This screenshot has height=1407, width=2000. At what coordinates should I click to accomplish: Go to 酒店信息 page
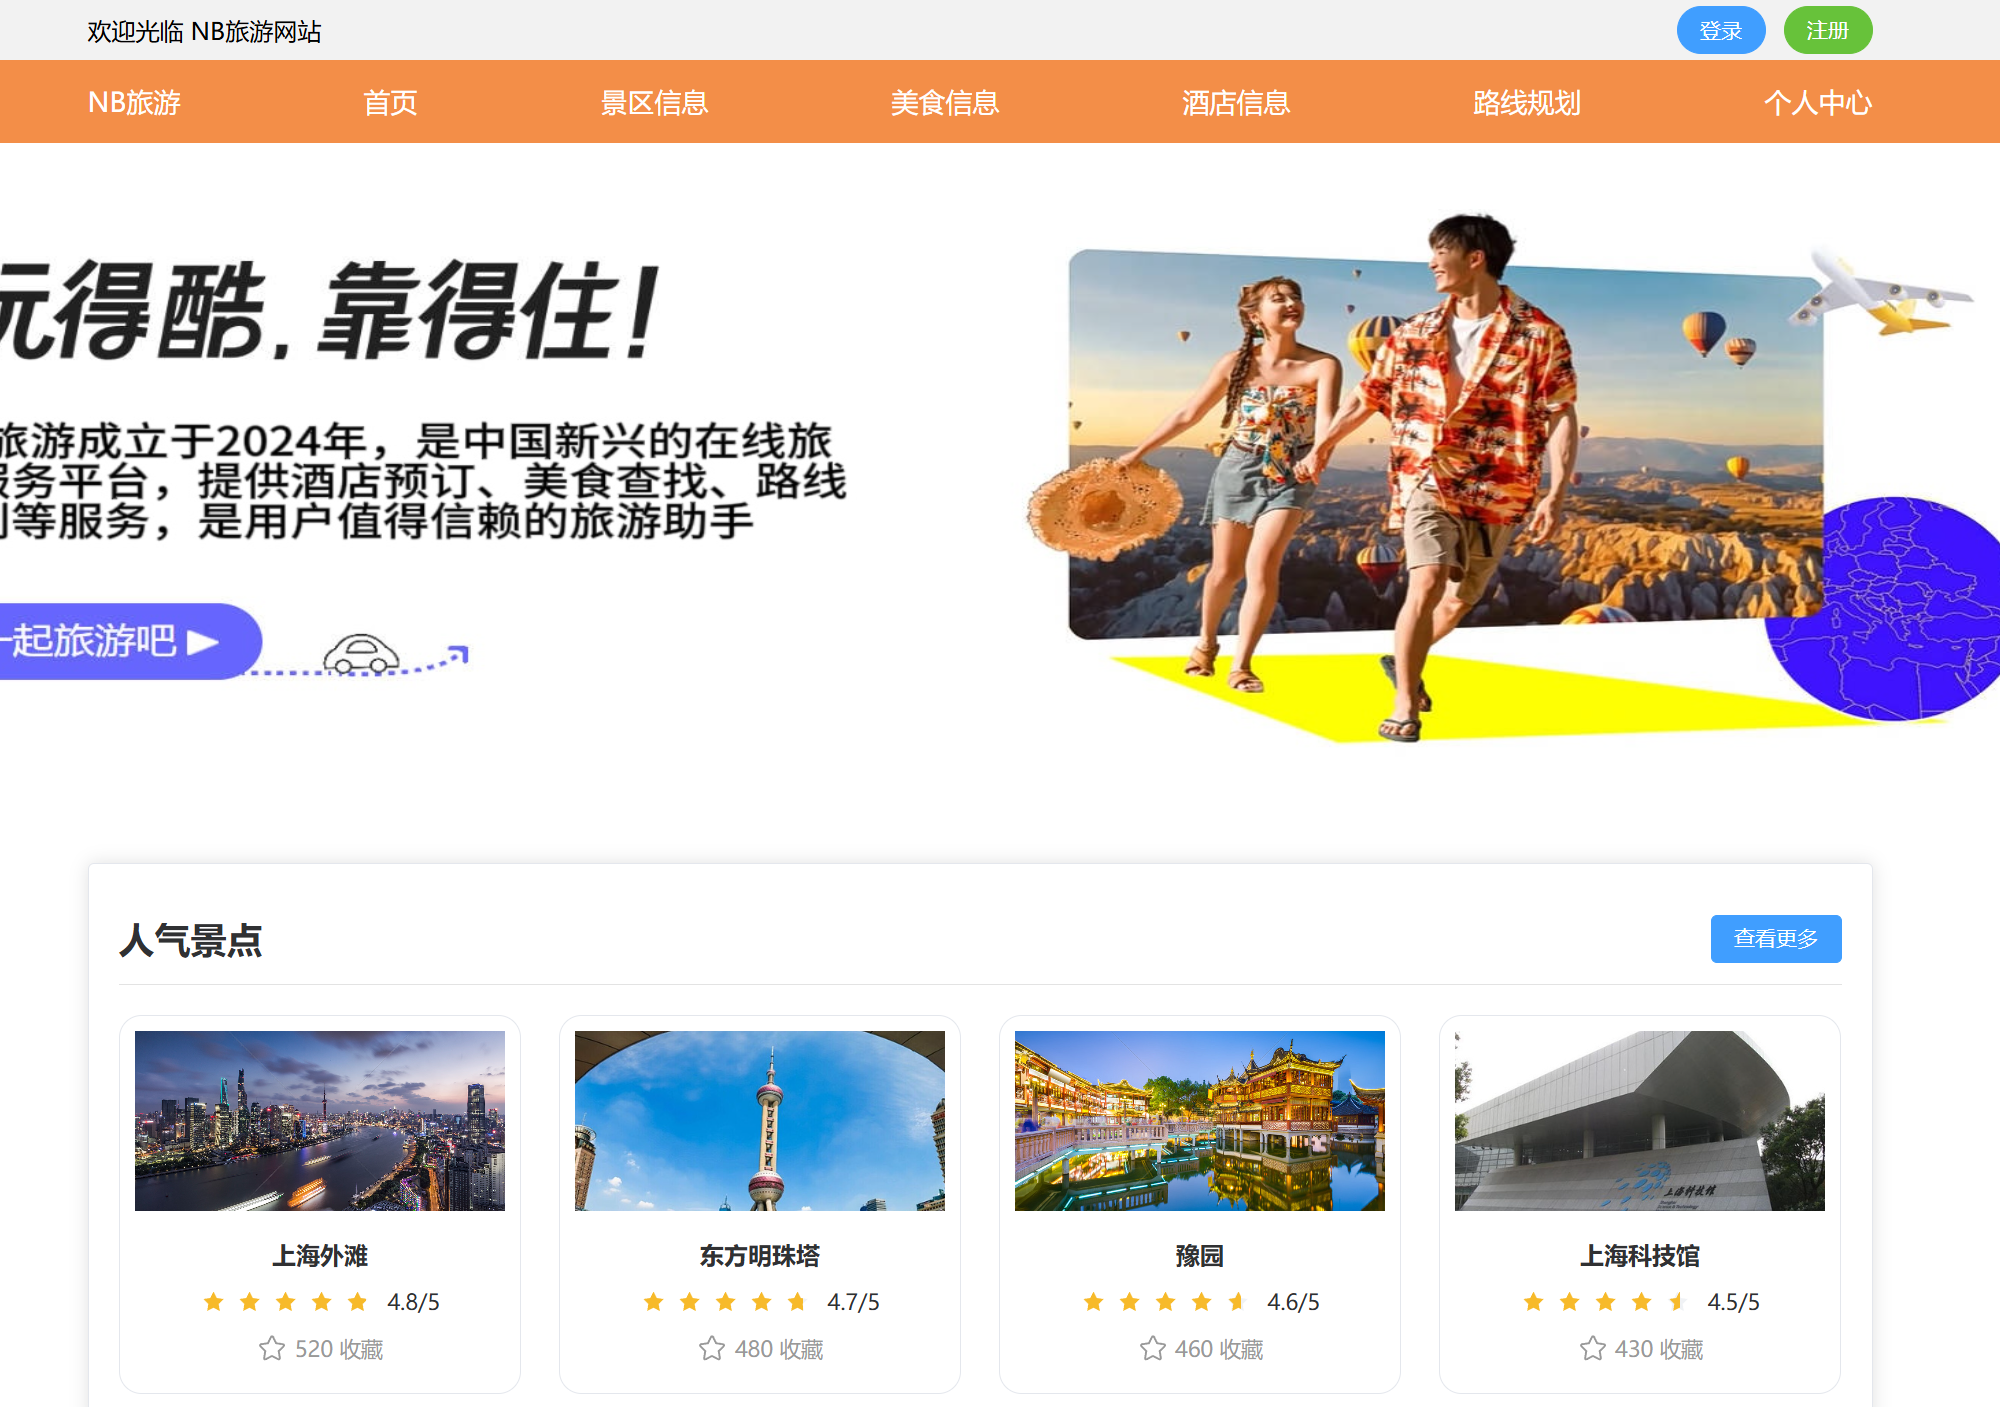[x=1235, y=102]
